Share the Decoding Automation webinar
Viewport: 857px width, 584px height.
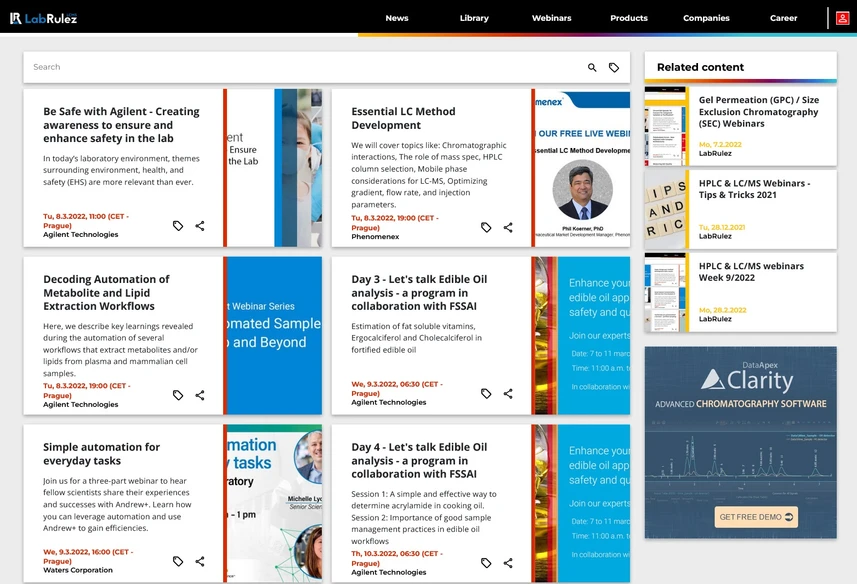(200, 395)
